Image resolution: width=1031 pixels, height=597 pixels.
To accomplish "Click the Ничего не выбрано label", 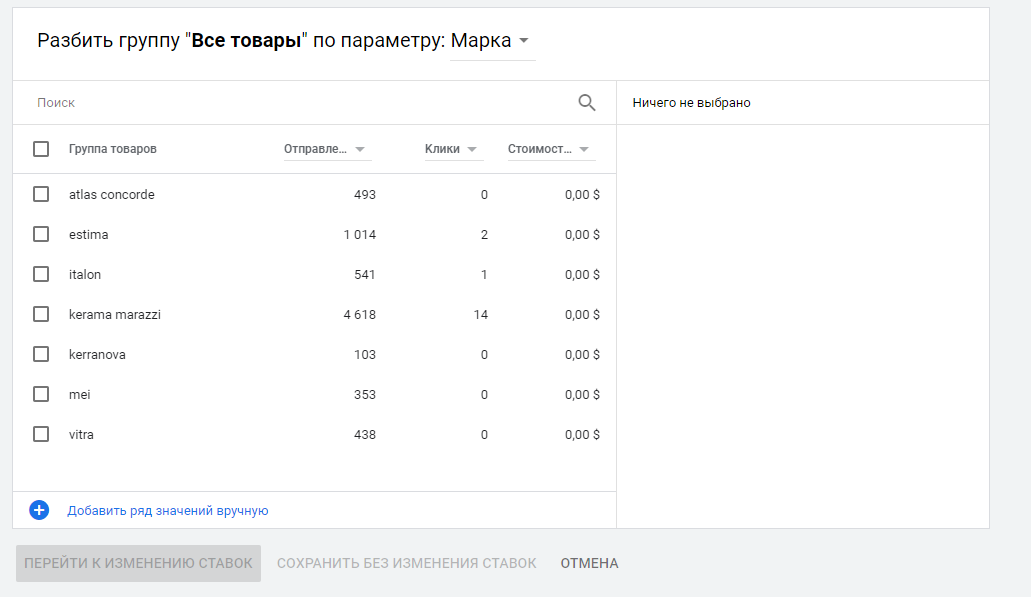I will coord(692,103).
